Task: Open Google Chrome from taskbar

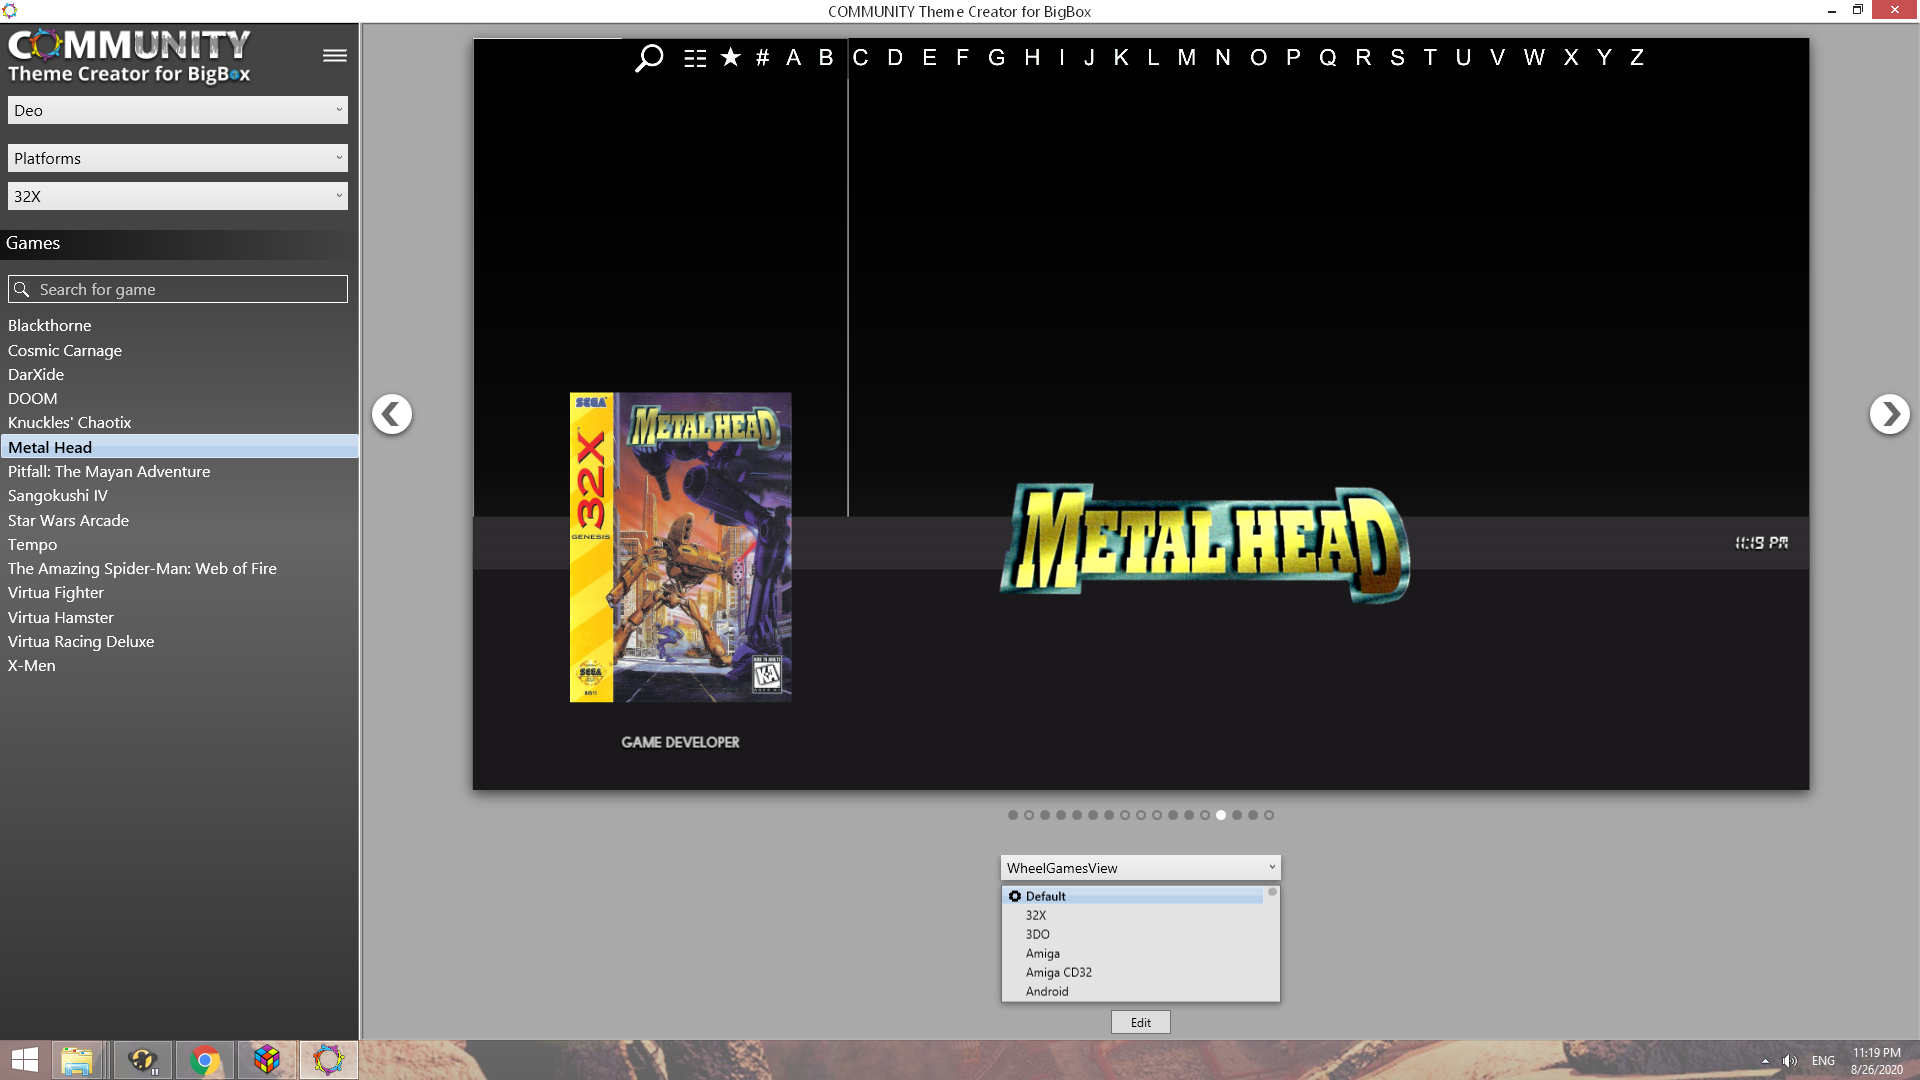Action: point(204,1060)
